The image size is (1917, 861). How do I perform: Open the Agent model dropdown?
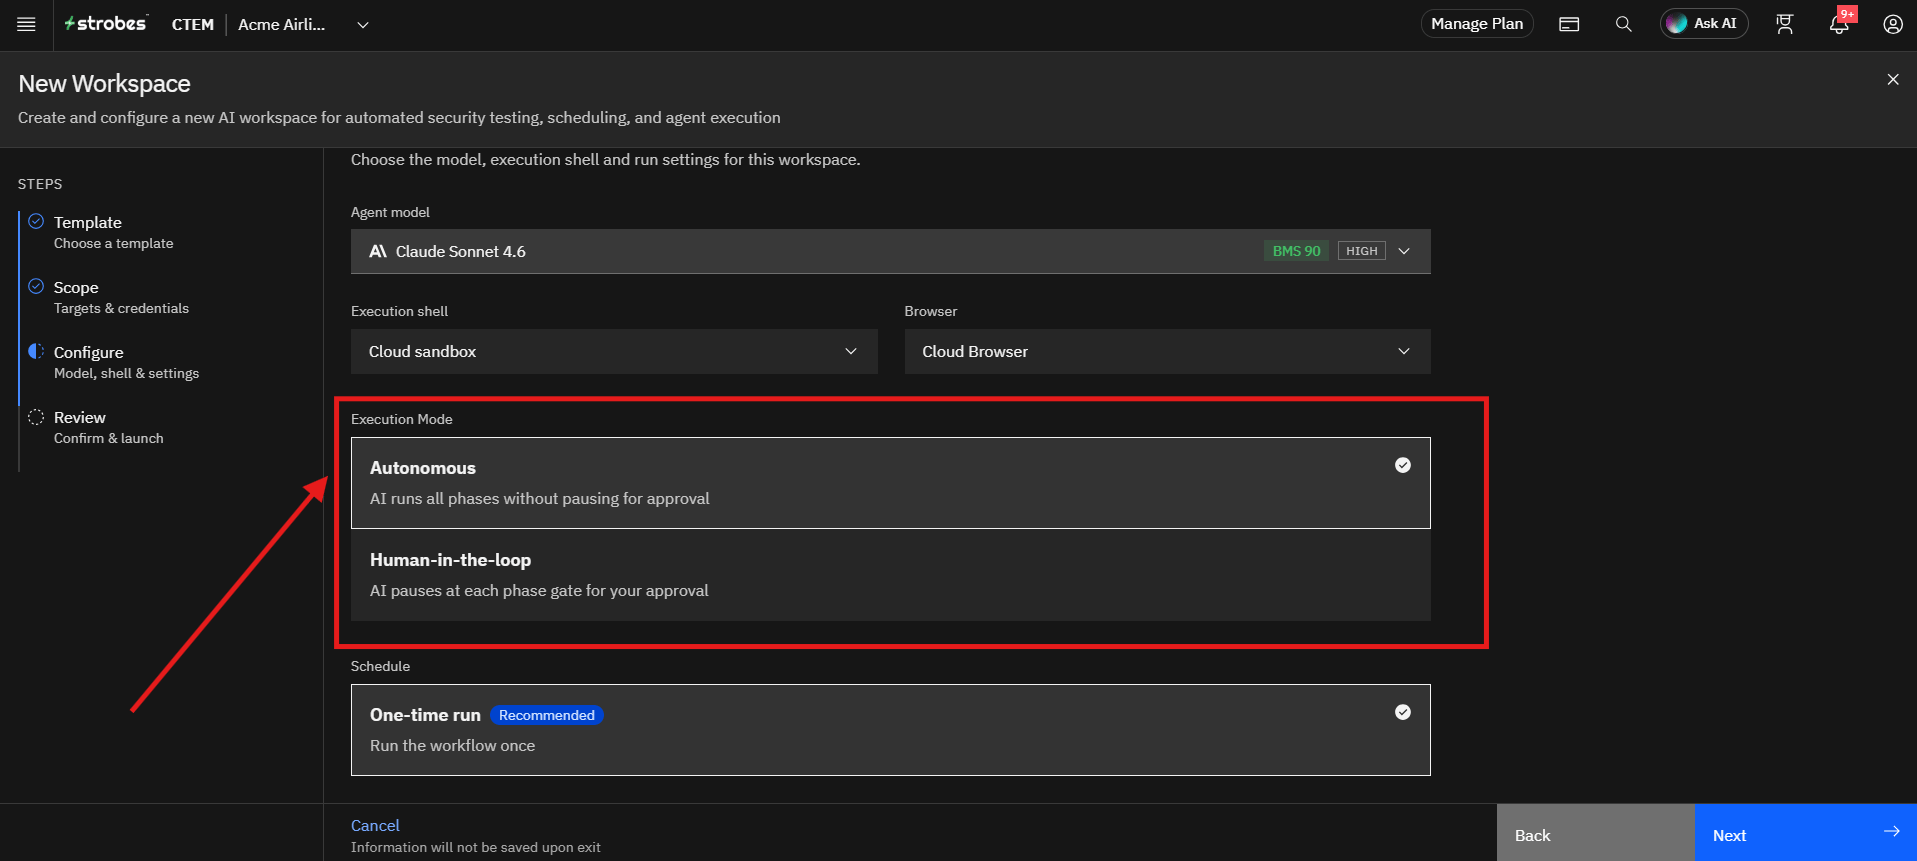890,251
